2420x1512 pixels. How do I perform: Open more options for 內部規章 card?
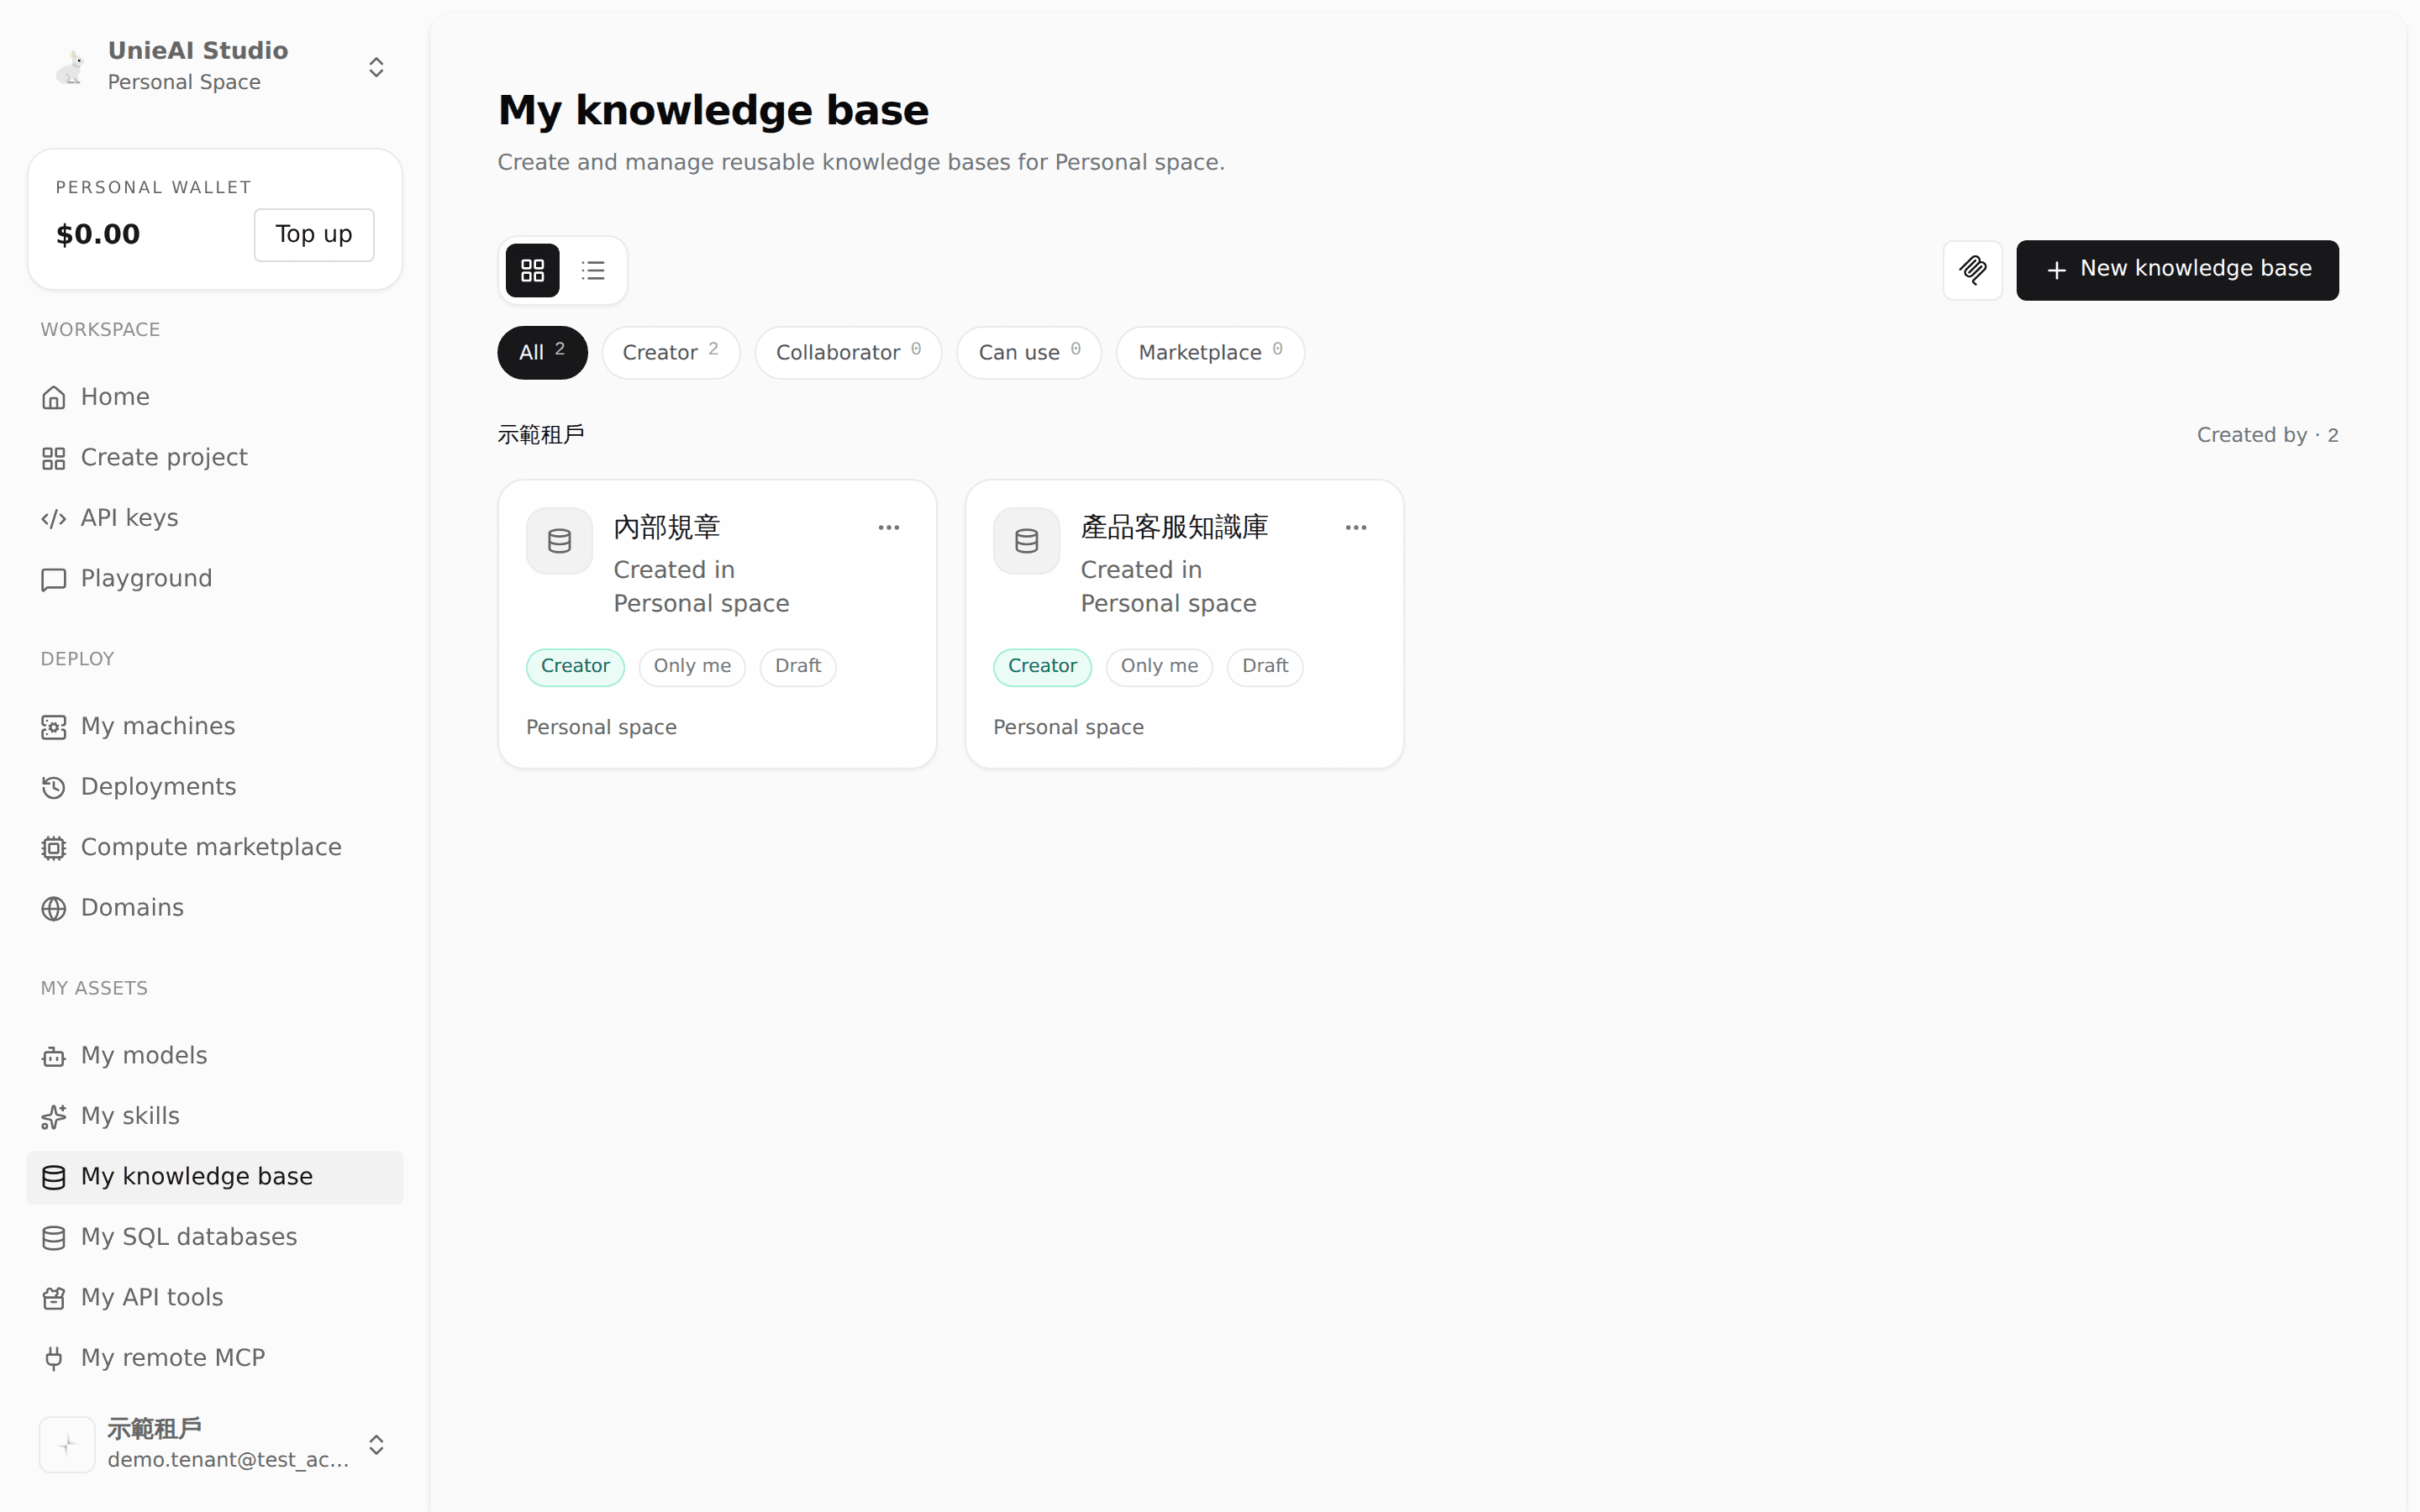tap(889, 527)
